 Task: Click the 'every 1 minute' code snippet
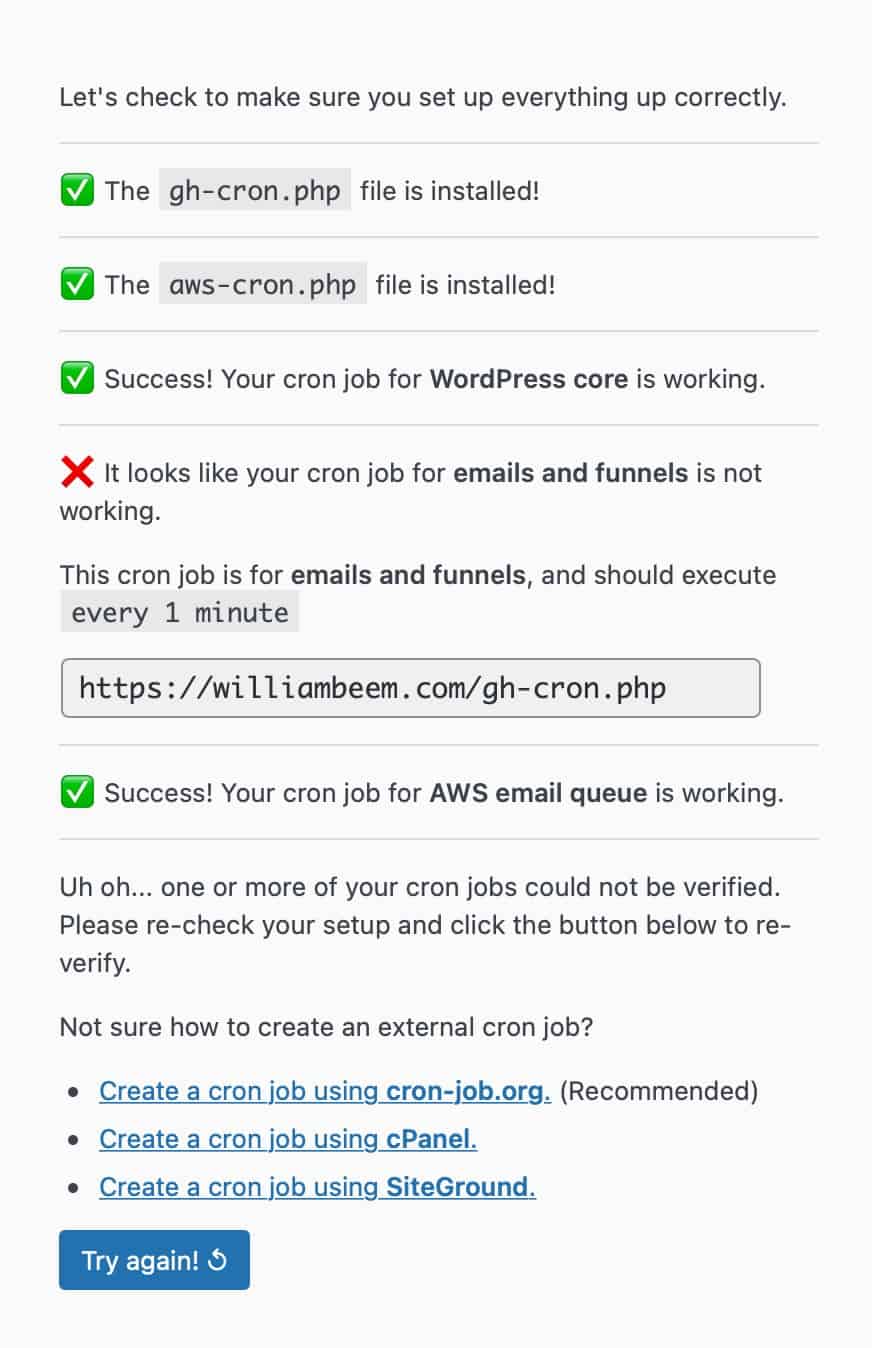180,612
